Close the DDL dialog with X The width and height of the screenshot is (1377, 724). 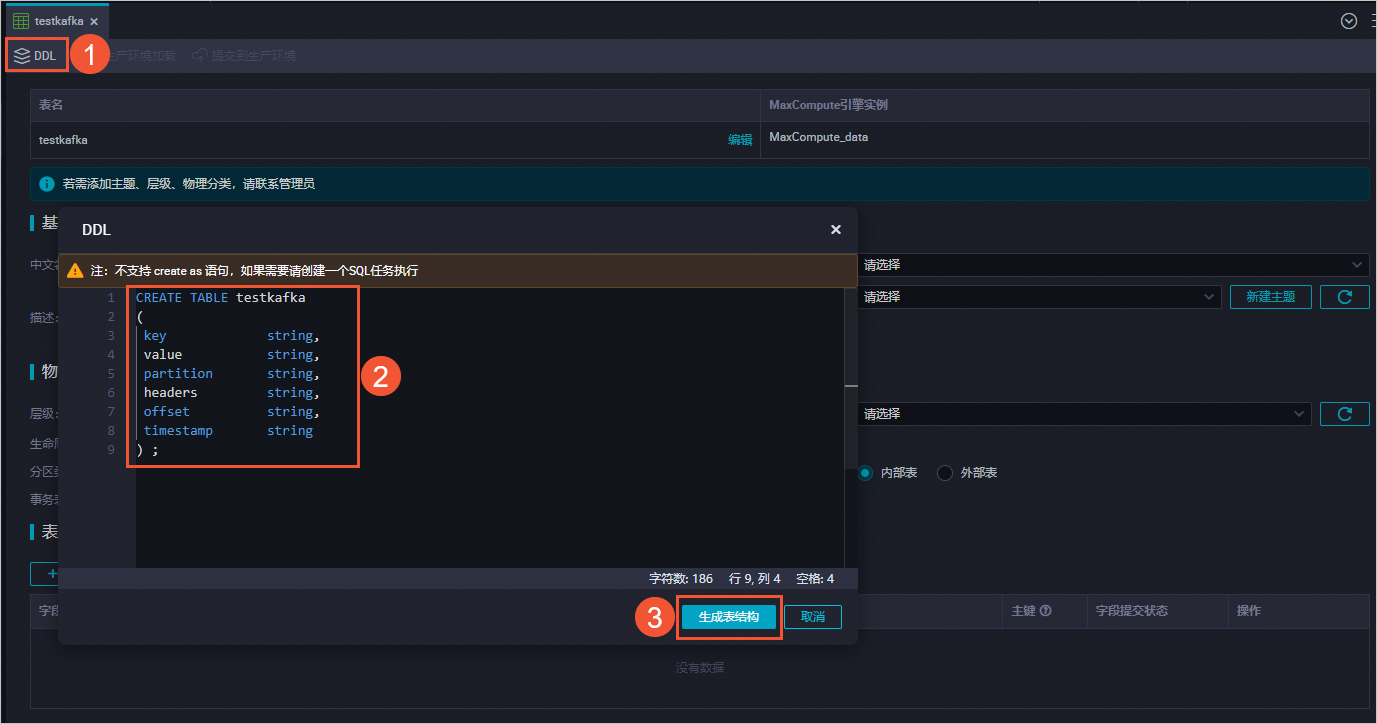[836, 230]
